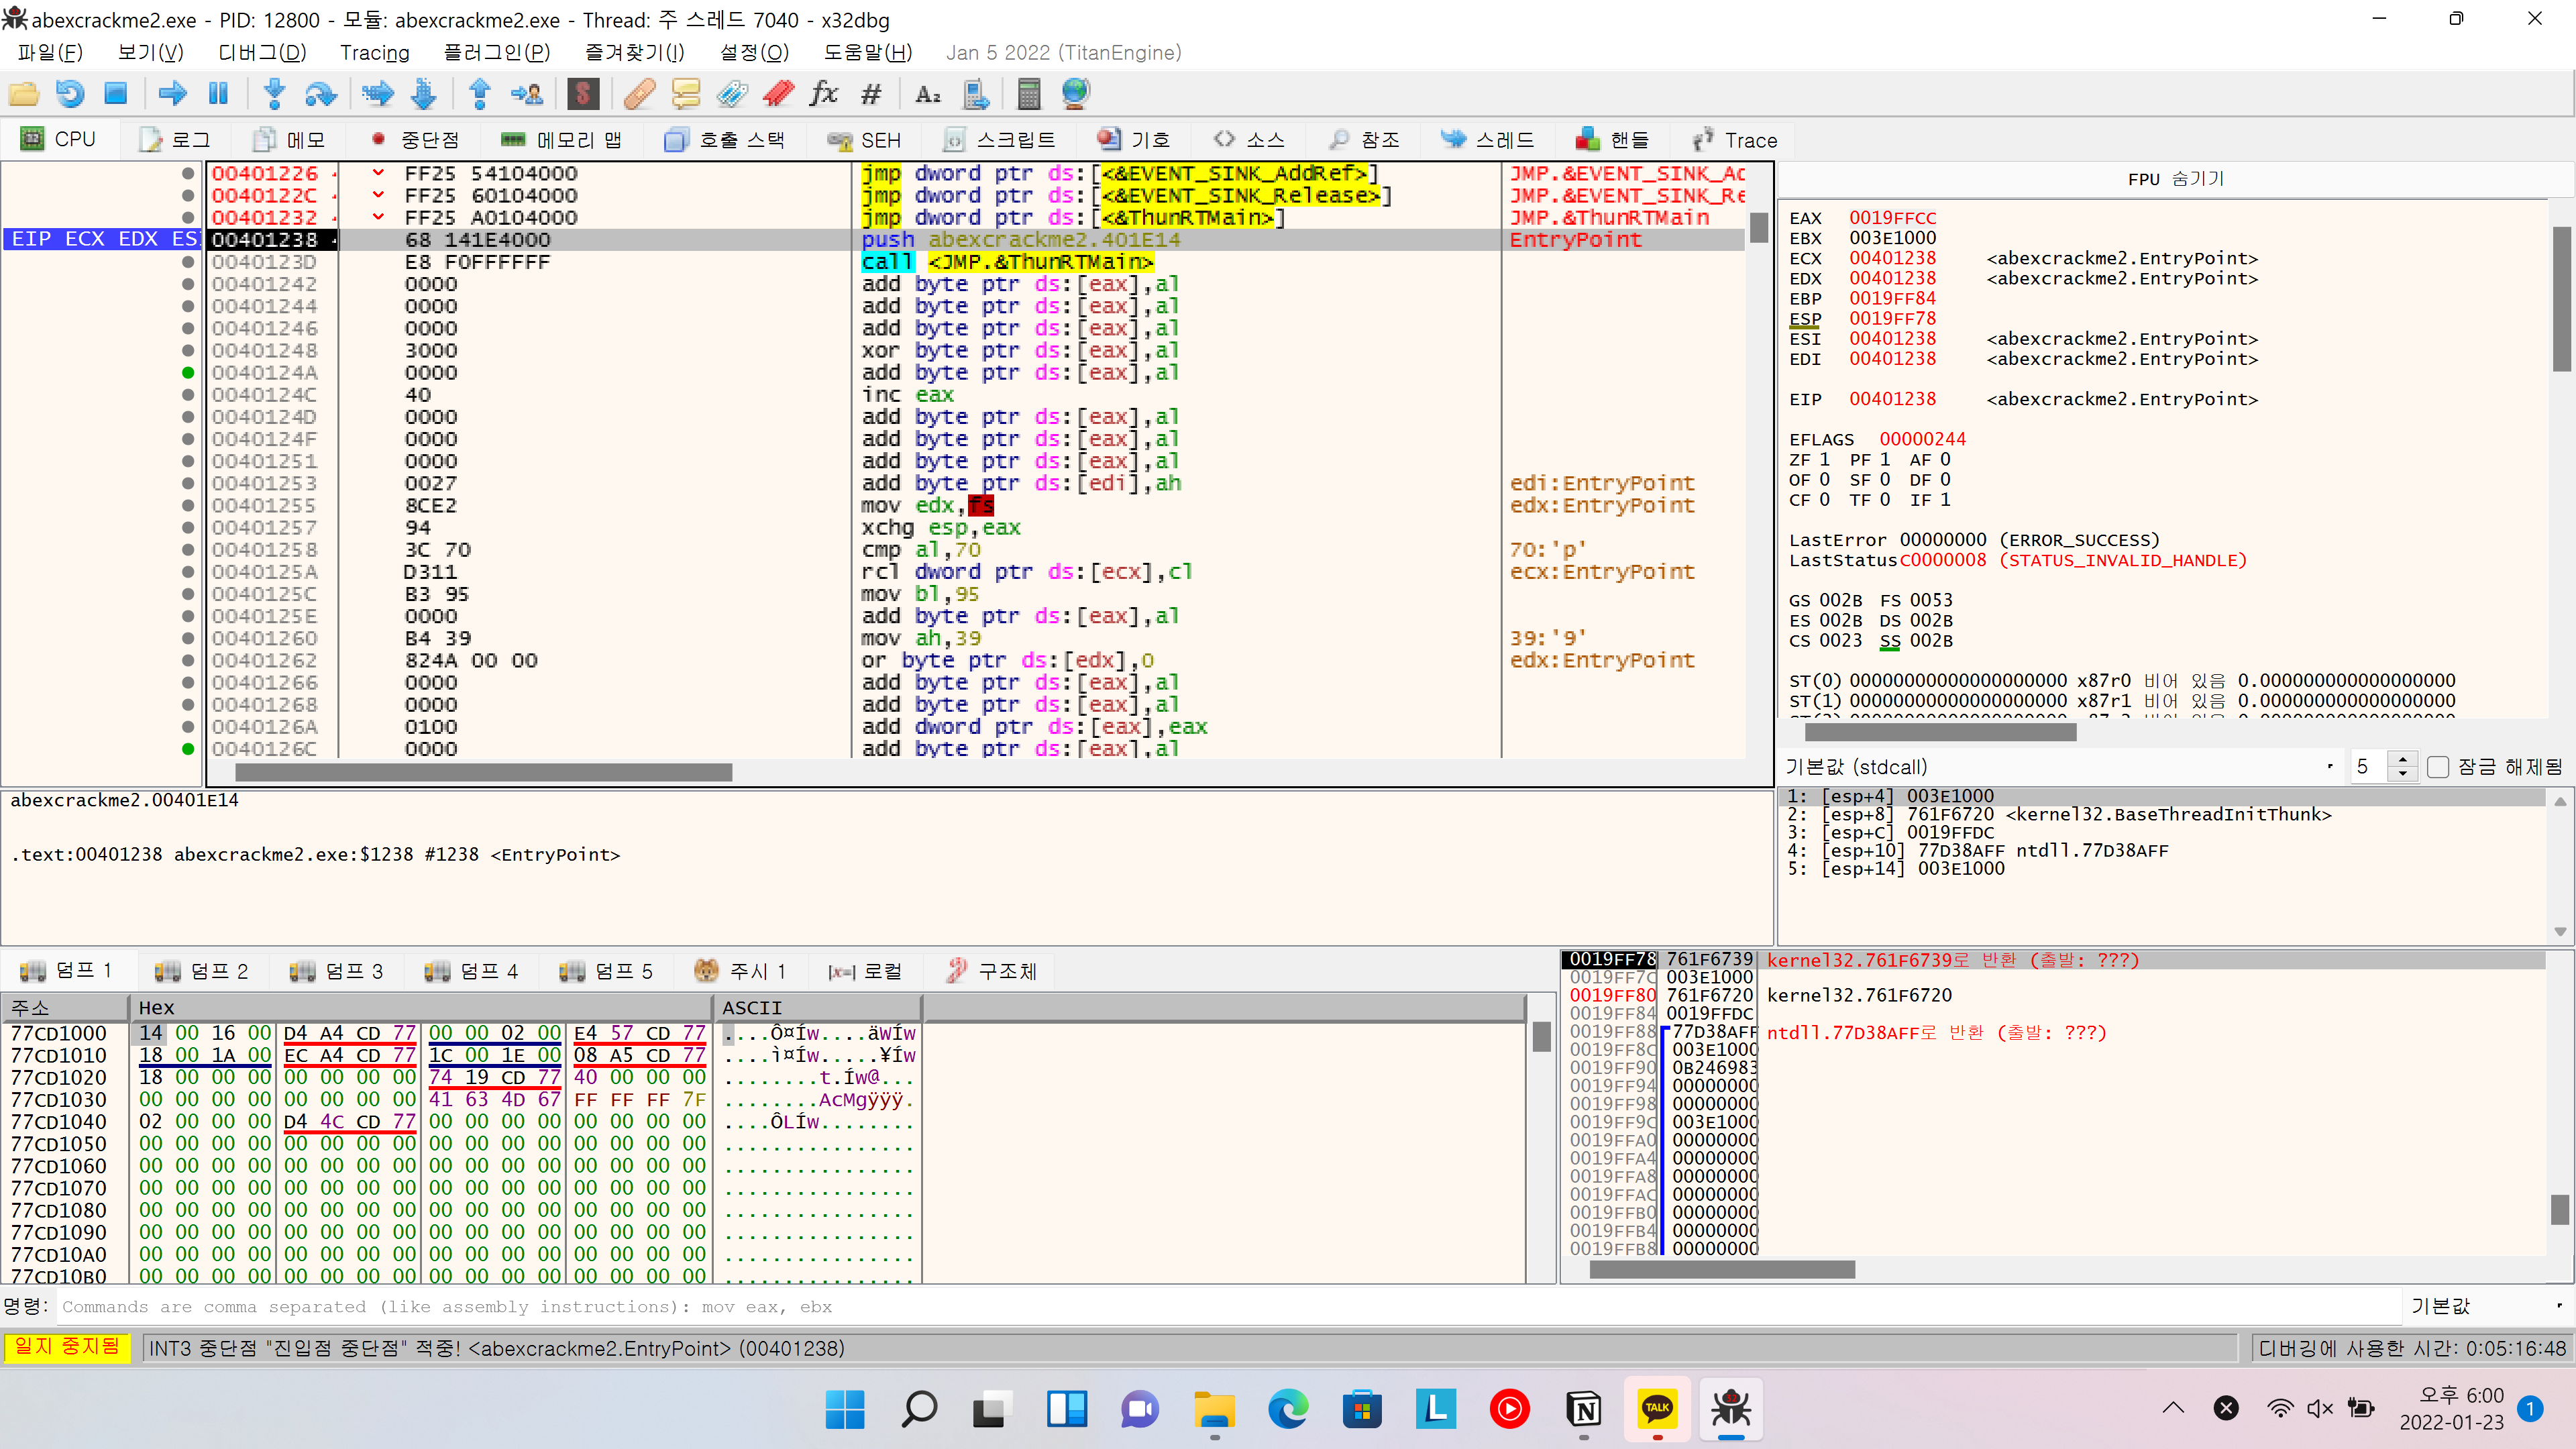Click the Step Over icon
The image size is (2576, 1449).
pos(320,94)
